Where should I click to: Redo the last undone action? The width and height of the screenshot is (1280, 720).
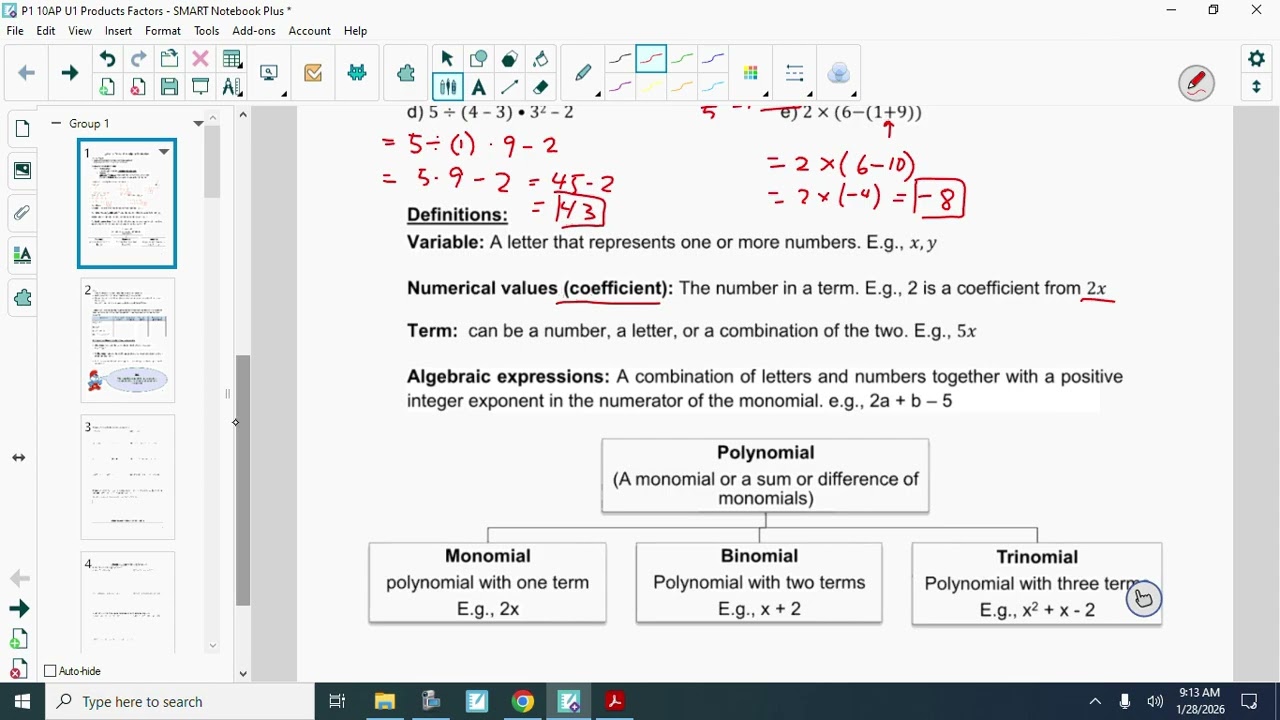click(138, 59)
